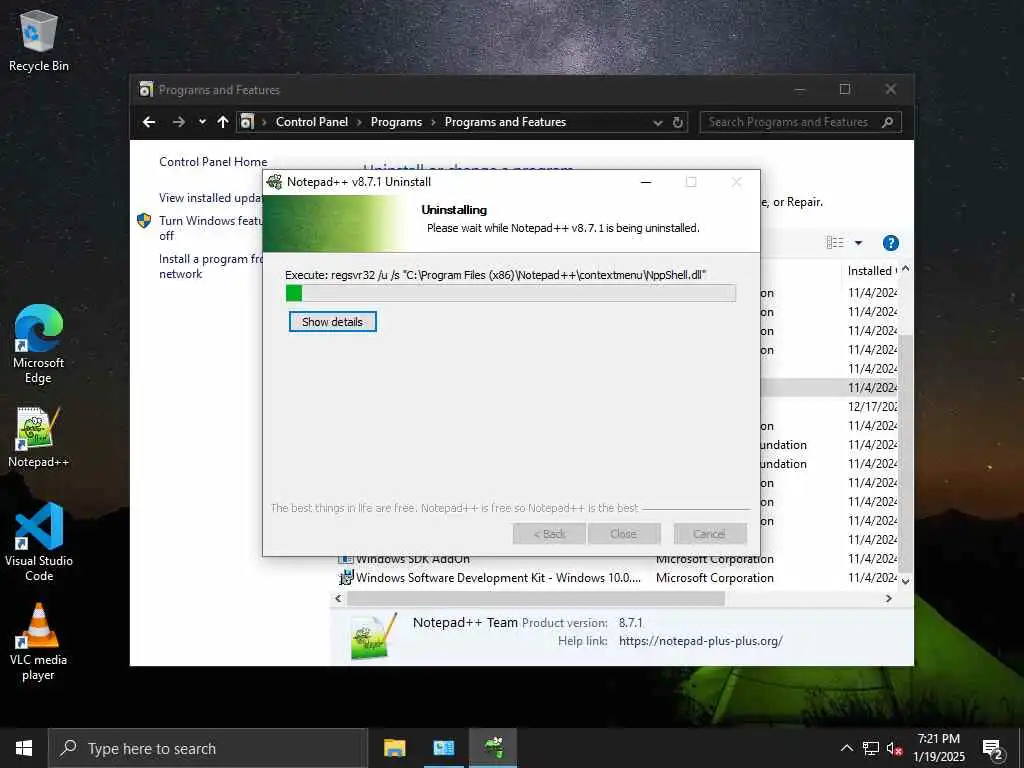The width and height of the screenshot is (1024, 768).
Task: Click Show details in the uninstaller
Action: point(332,322)
